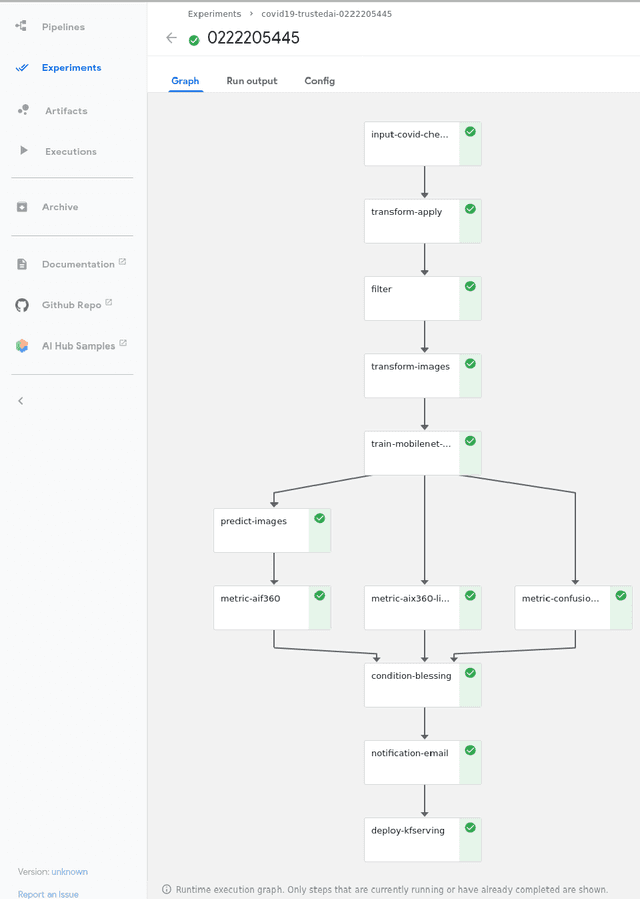This screenshot has width=640, height=899.
Task: Select the Graph tab
Action: pyautogui.click(x=185, y=81)
